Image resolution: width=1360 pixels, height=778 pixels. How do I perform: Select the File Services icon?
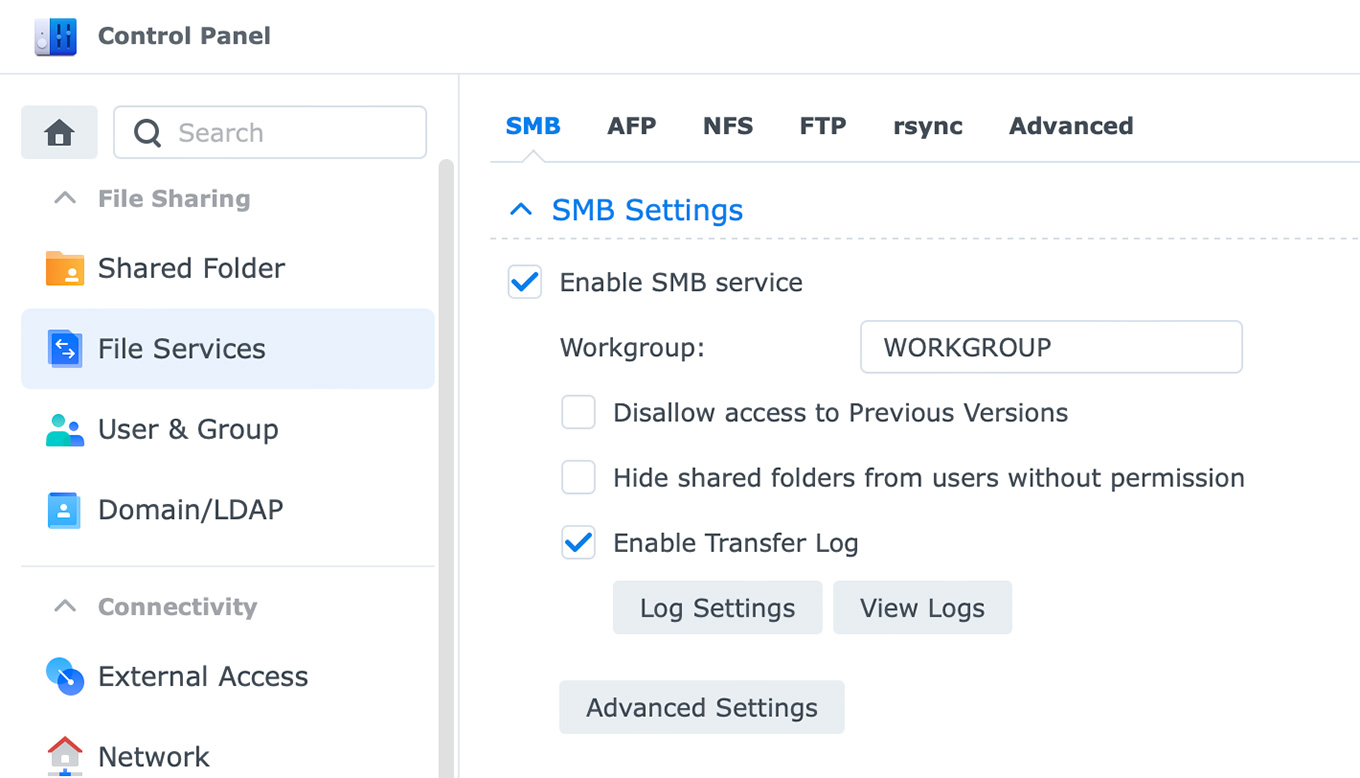[x=65, y=349]
